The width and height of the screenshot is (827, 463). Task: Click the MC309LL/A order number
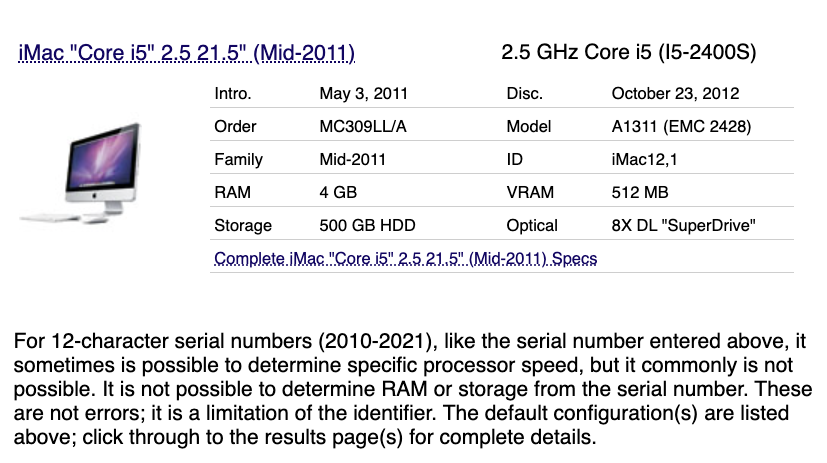[363, 127]
